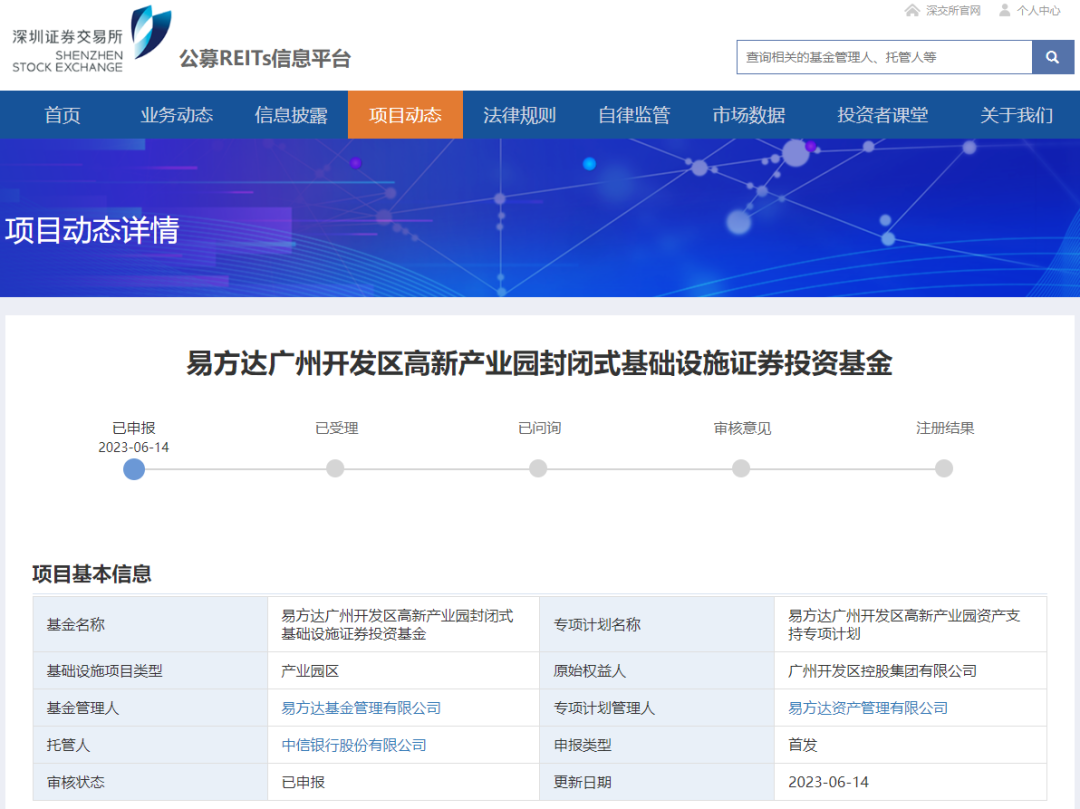Screen dimensions: 1080x809
Task: Click the 已受理 step label
Action: pyautogui.click(x=337, y=428)
